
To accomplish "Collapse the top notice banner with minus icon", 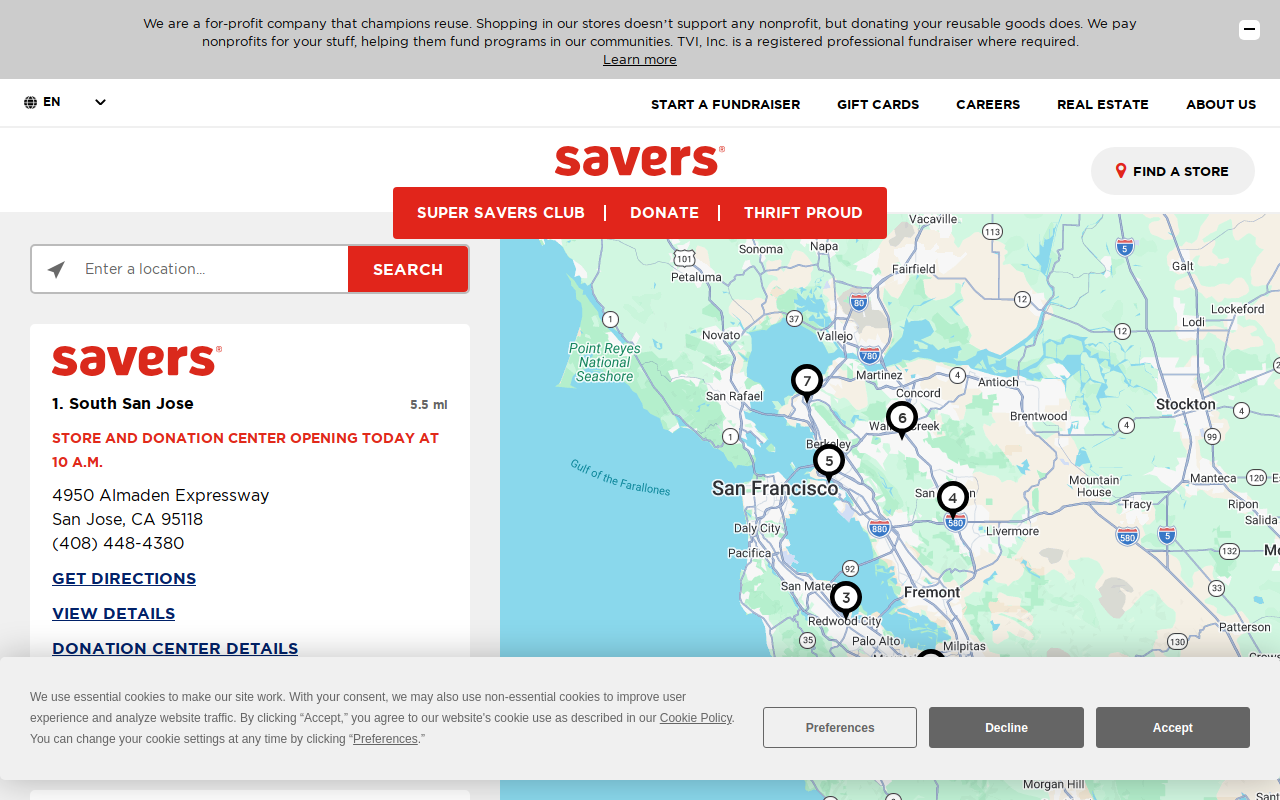I will pos(1249,30).
